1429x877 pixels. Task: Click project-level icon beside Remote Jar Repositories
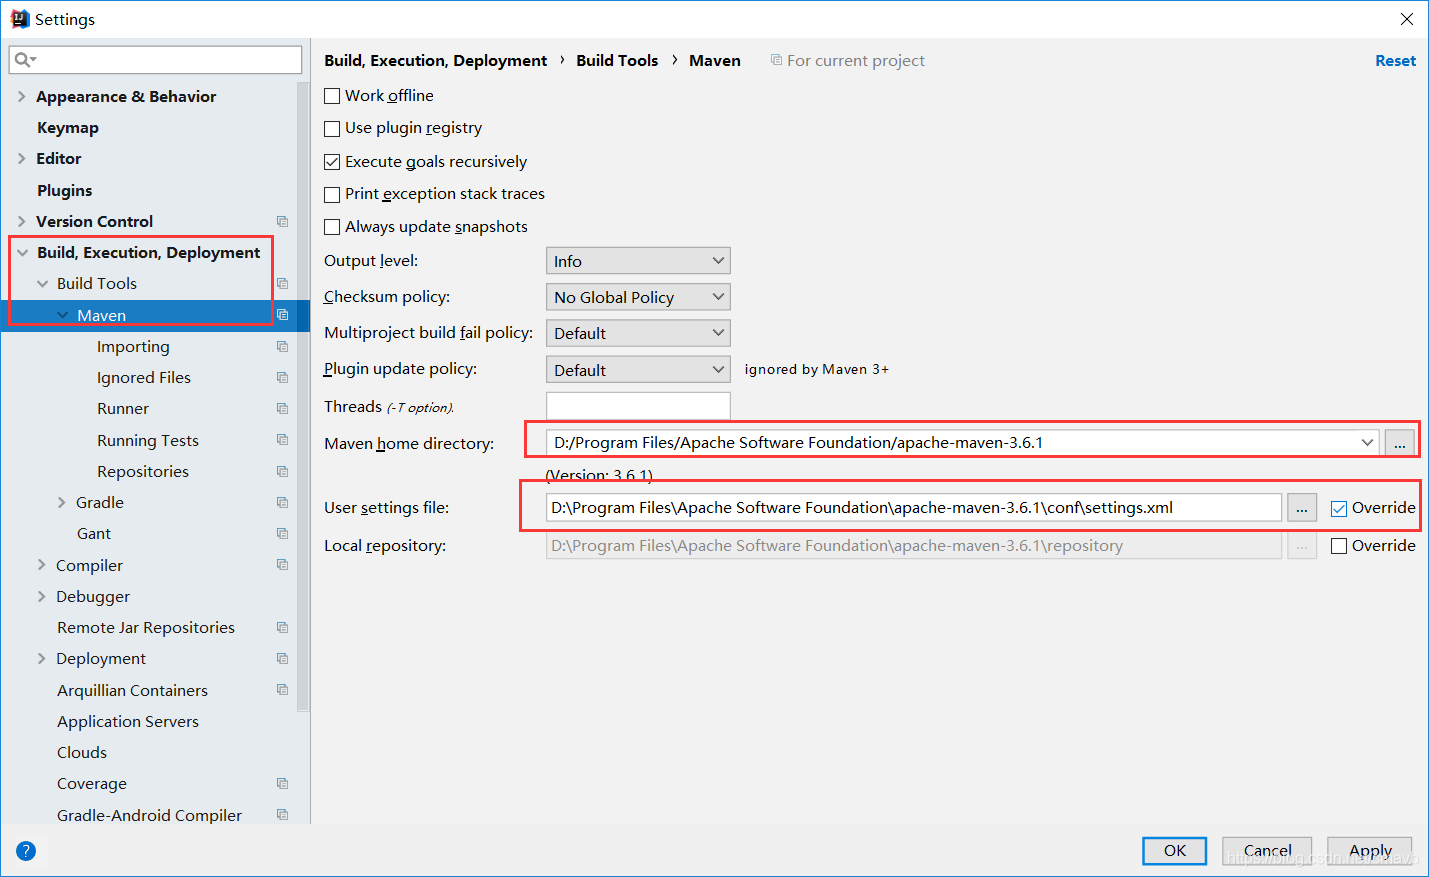click(x=283, y=627)
